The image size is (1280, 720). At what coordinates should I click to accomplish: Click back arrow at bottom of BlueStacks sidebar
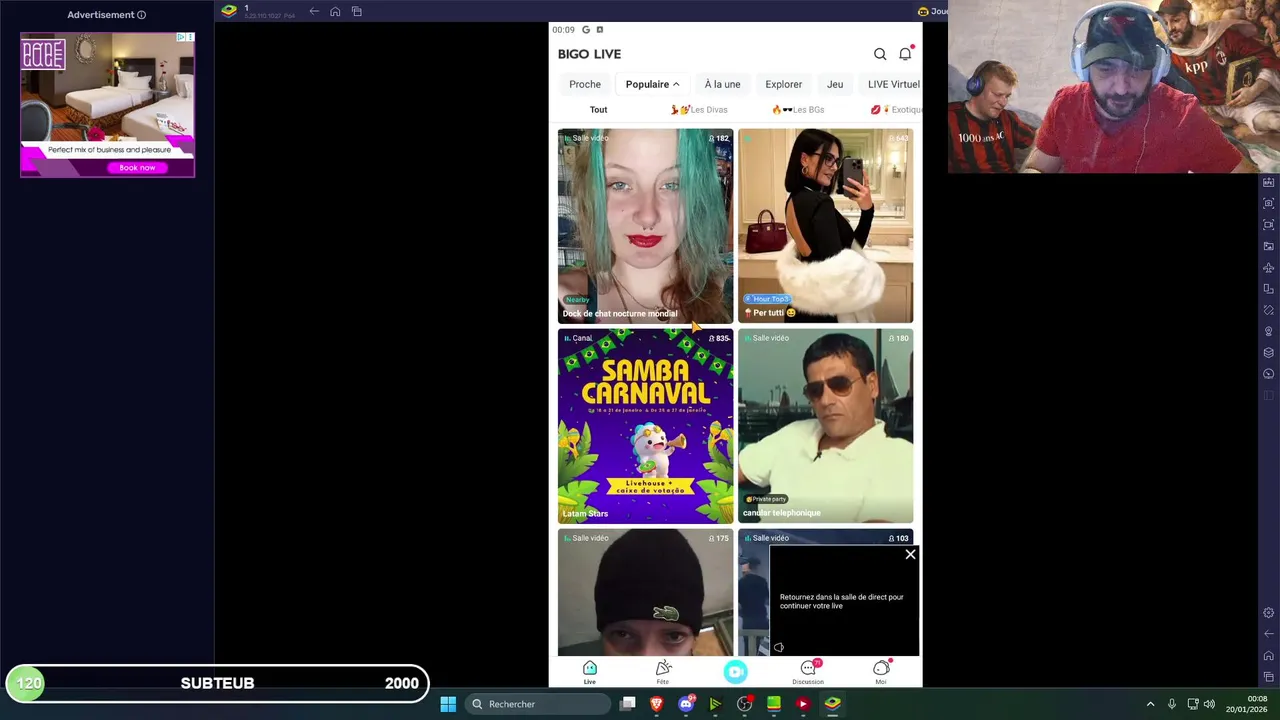[x=1269, y=634]
